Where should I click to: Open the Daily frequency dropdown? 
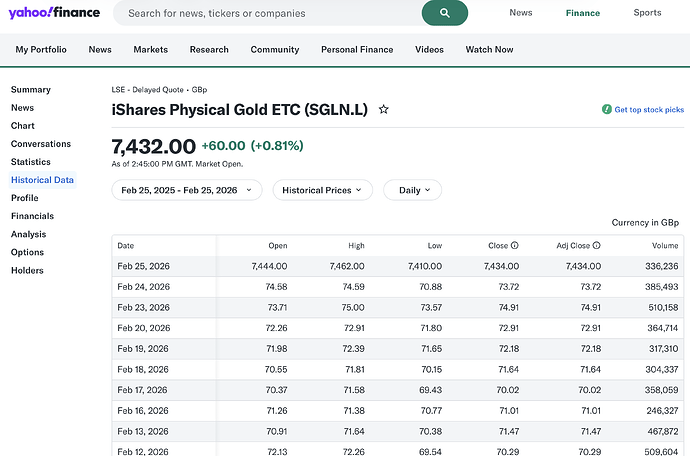[412, 190]
